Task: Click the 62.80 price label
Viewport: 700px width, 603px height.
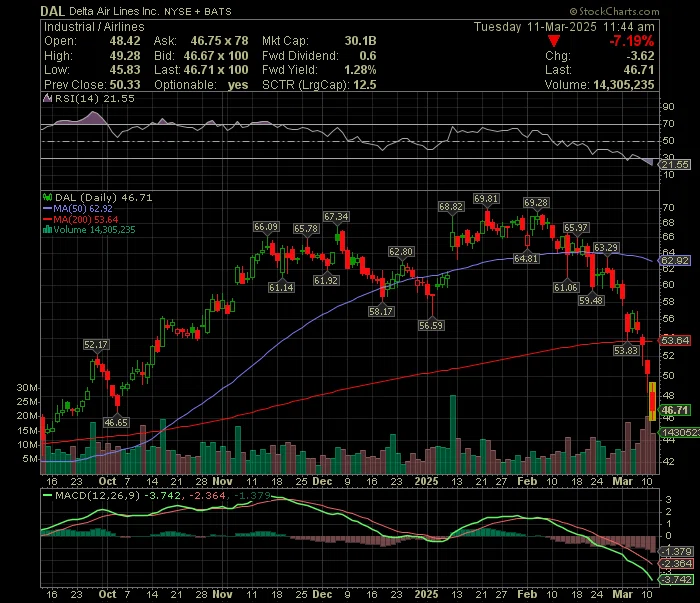Action: click(401, 252)
